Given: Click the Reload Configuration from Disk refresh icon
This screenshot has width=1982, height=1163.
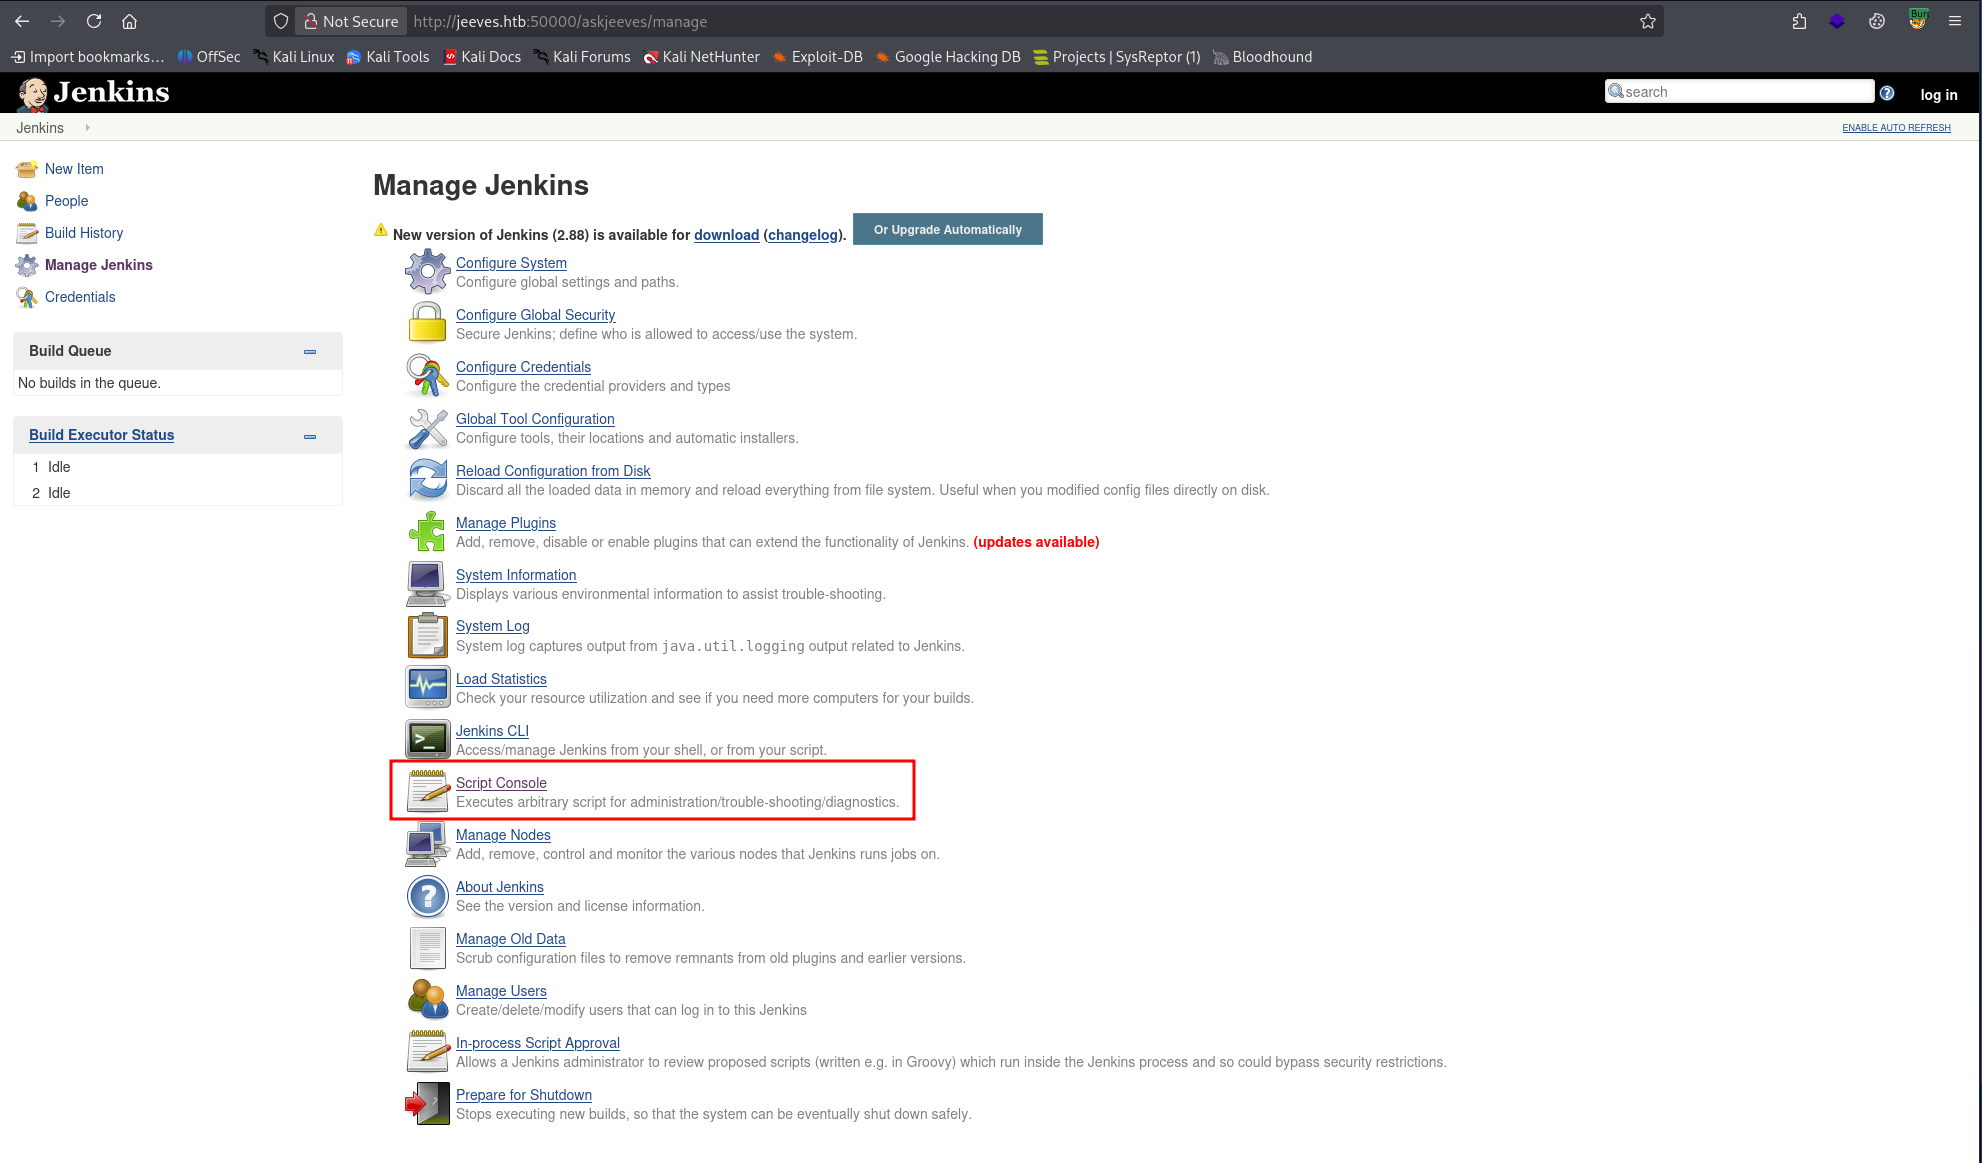Looking at the screenshot, I should pyautogui.click(x=427, y=478).
